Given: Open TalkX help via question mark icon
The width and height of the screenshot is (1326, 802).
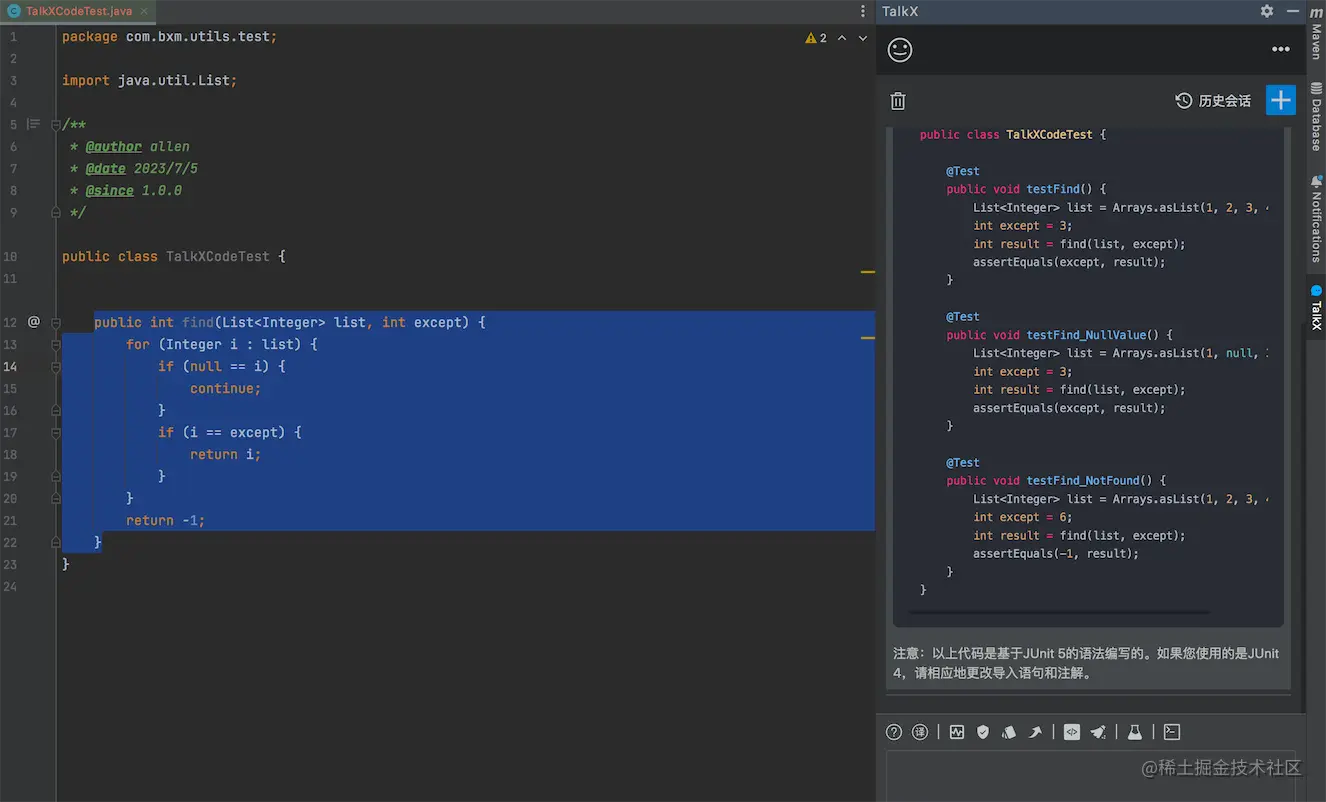Looking at the screenshot, I should point(894,732).
